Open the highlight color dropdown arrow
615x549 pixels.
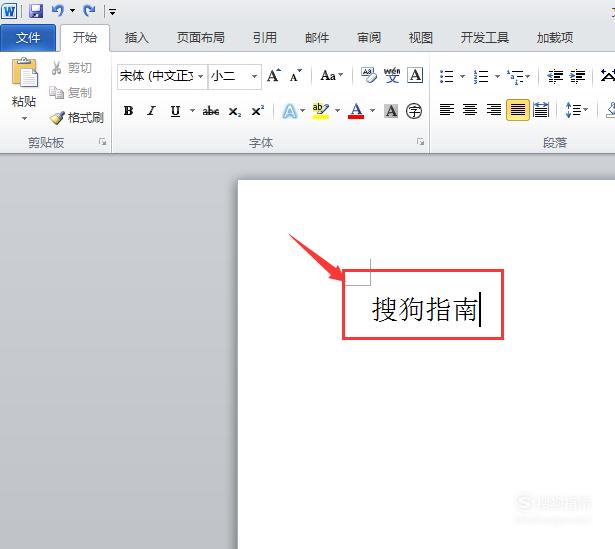tap(337, 111)
